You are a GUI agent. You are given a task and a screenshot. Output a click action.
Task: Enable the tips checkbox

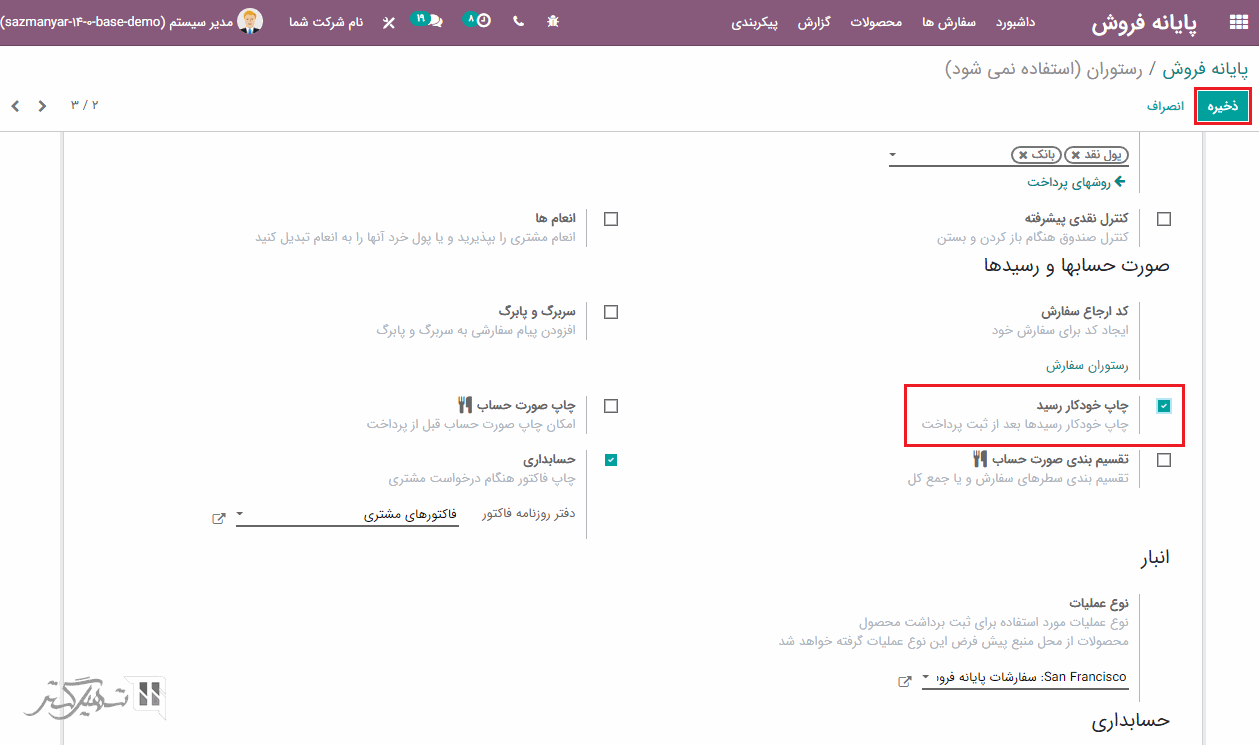pos(611,219)
